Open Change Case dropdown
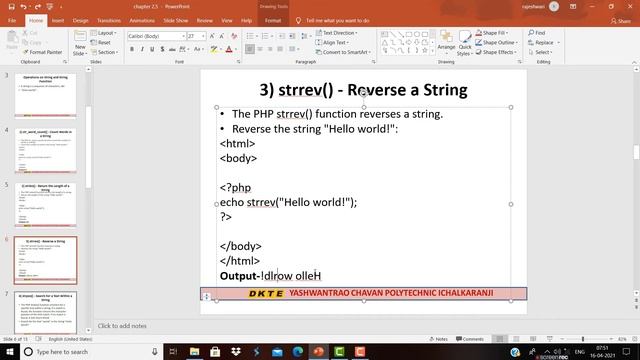The image size is (640, 360). pyautogui.click(x=198, y=49)
